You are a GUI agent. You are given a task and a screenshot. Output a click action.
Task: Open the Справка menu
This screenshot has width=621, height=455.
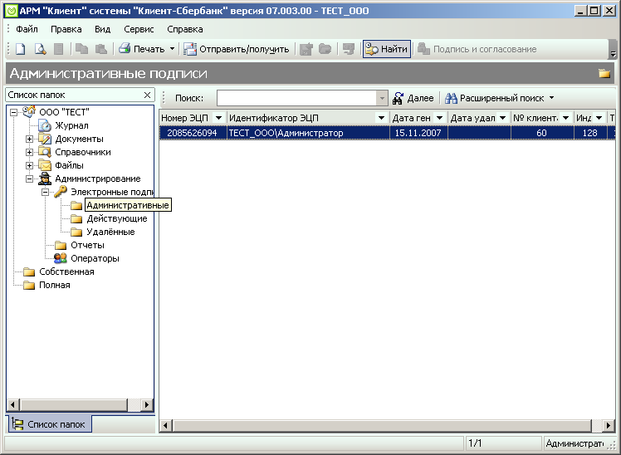[185, 29]
